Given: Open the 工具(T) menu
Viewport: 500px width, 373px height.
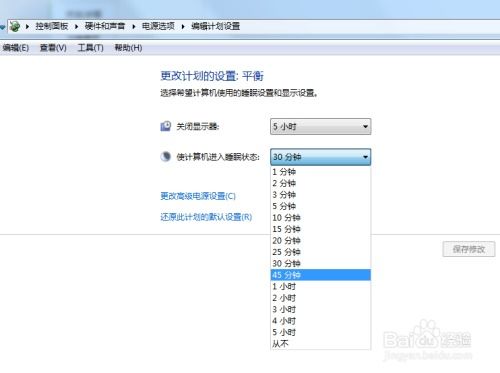Looking at the screenshot, I should pos(90,48).
